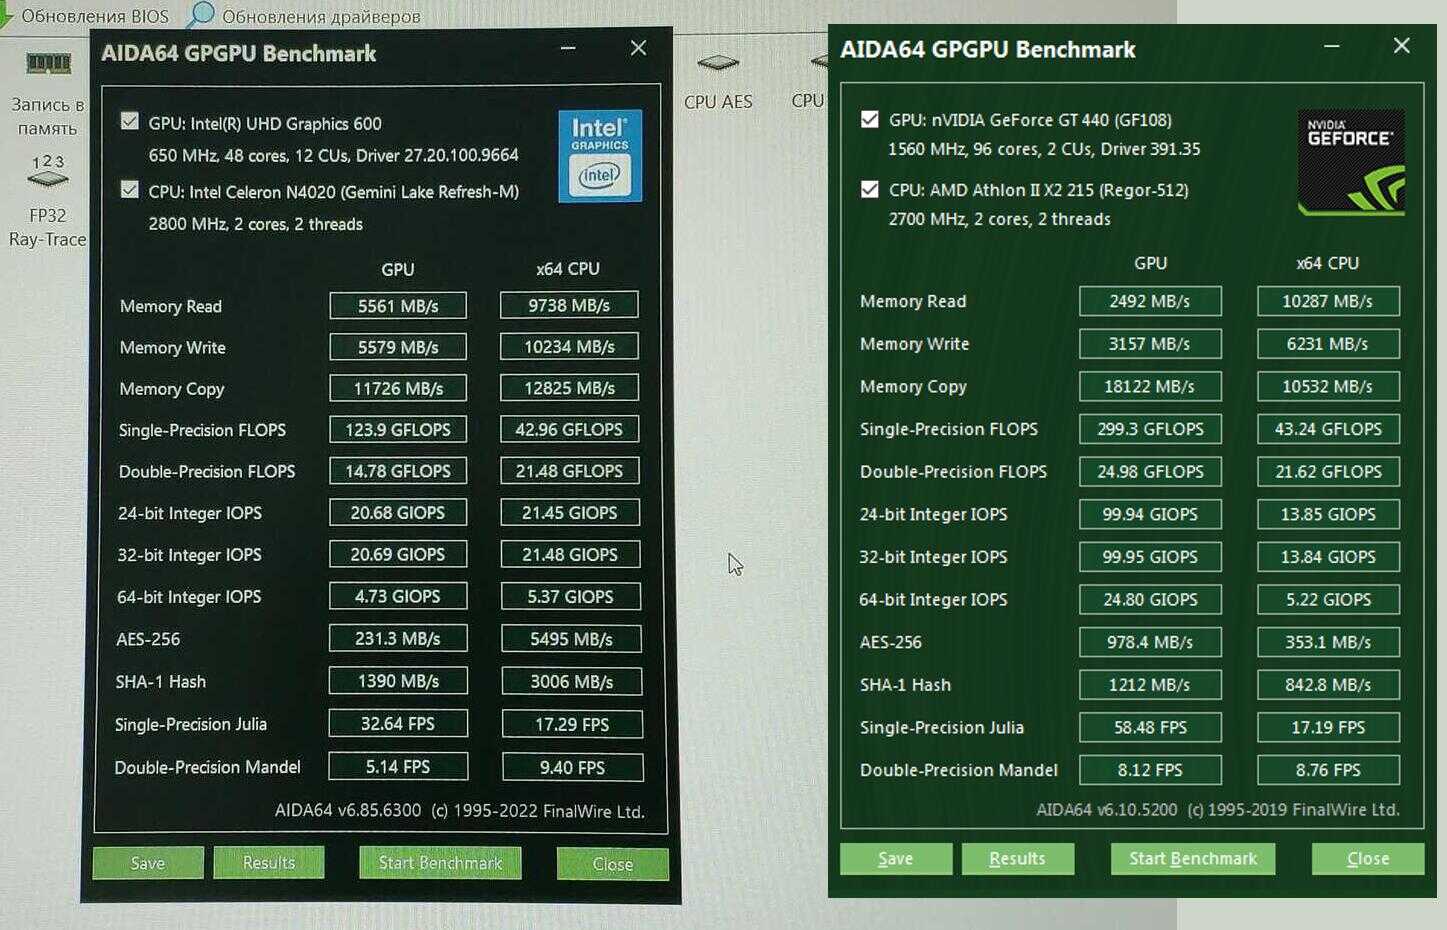Select the 11726 MB/s Memory Copy value
1447x930 pixels.
tap(398, 388)
